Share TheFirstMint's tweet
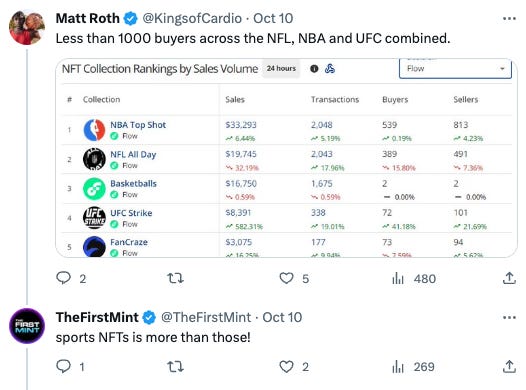 509,367
